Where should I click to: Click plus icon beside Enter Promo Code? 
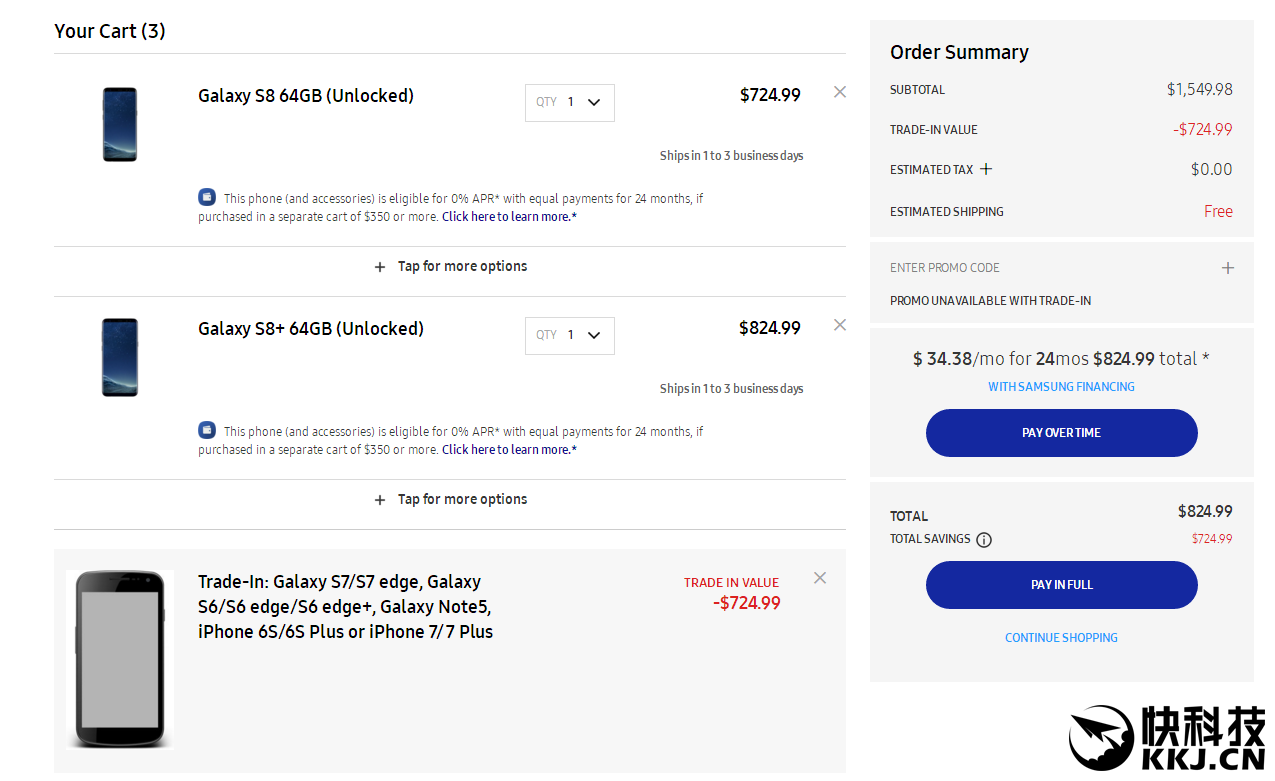pos(1228,268)
